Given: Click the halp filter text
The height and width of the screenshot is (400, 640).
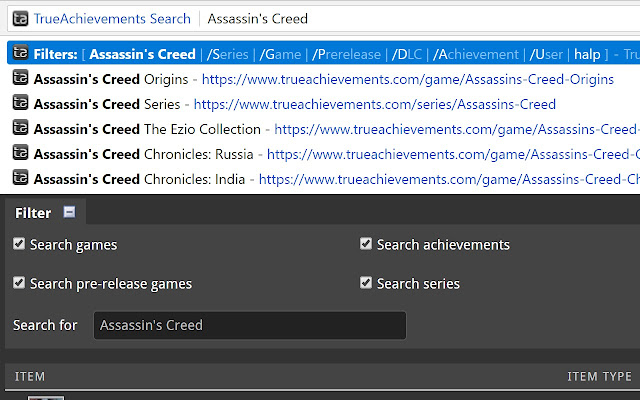Looking at the screenshot, I should pos(587,54).
